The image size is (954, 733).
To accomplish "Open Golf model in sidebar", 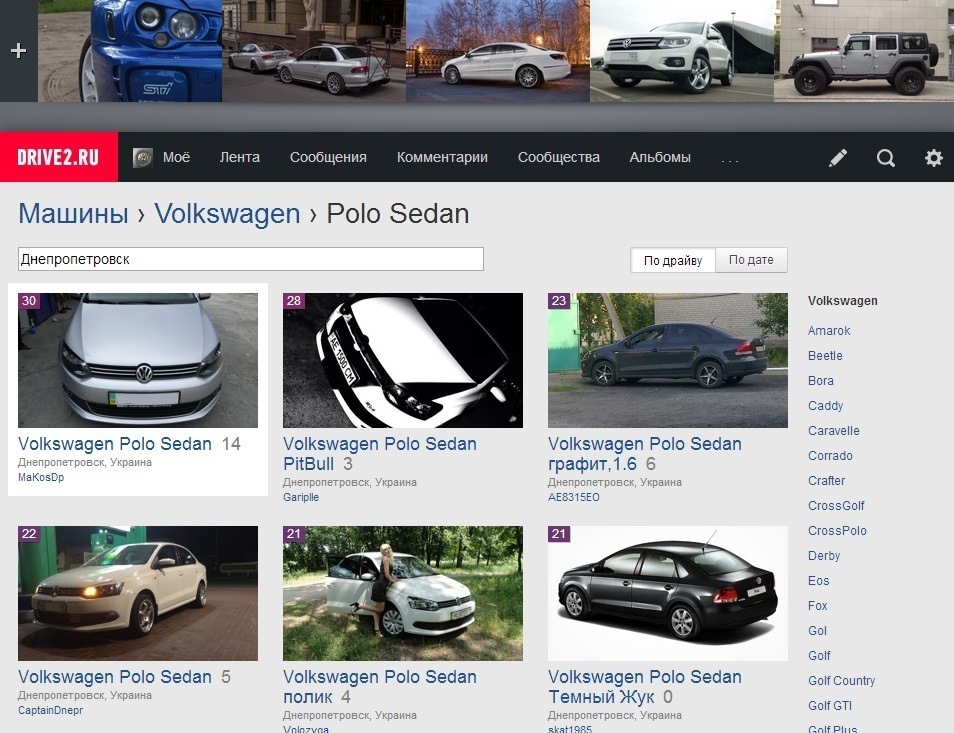I will pos(819,656).
